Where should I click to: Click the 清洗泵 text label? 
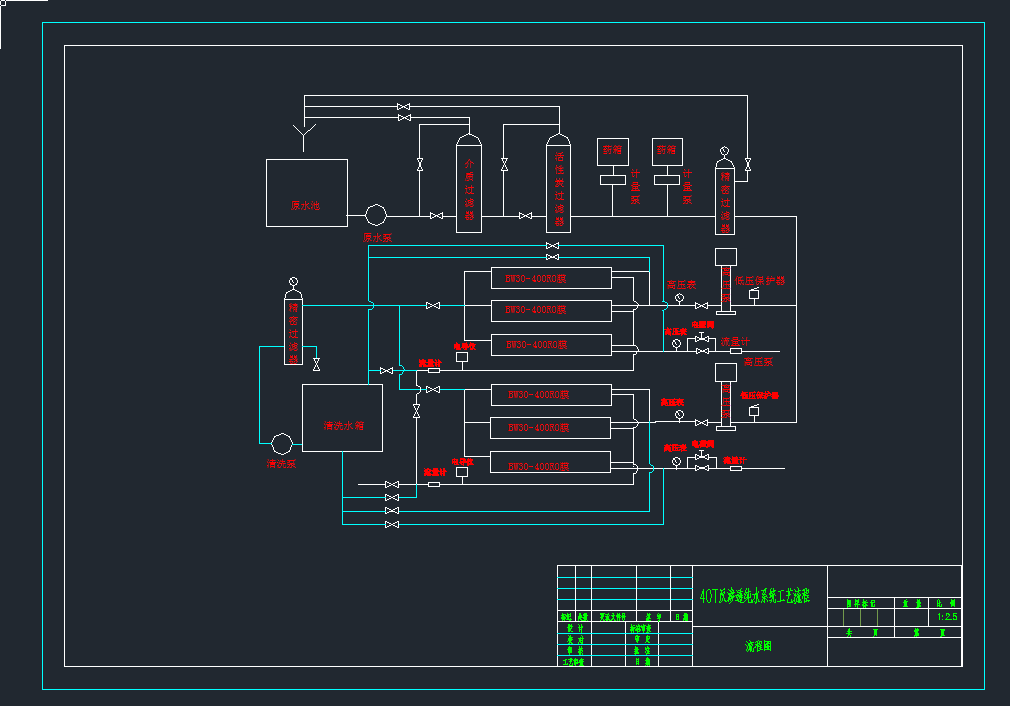pos(281,463)
